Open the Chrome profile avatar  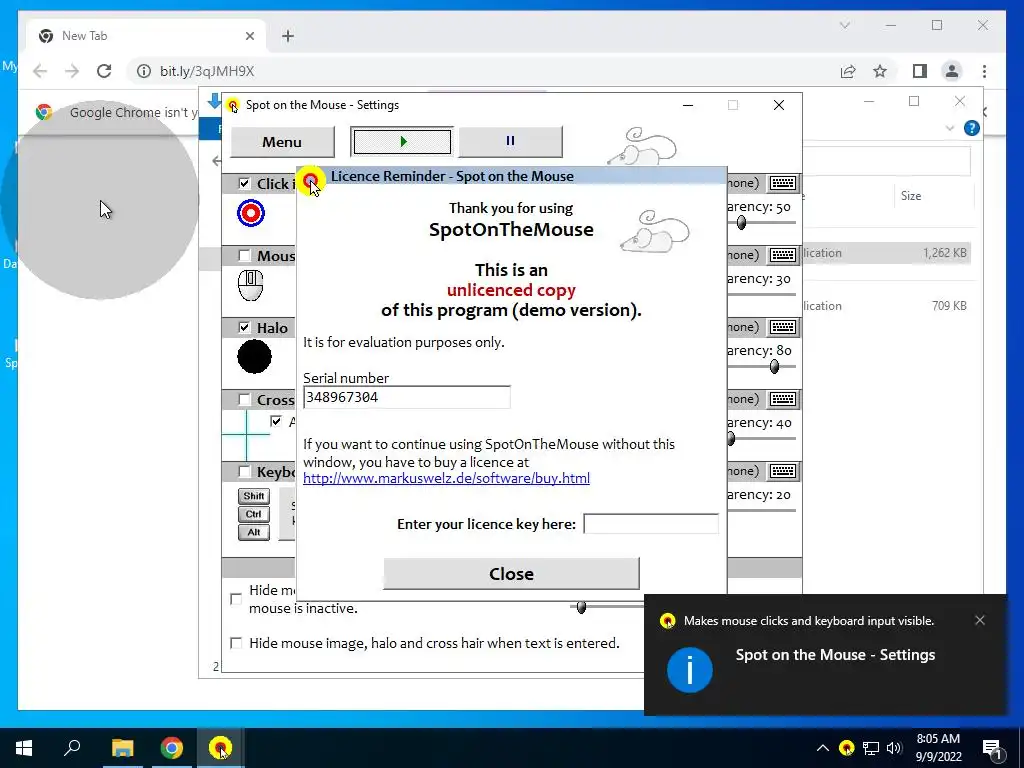952,71
